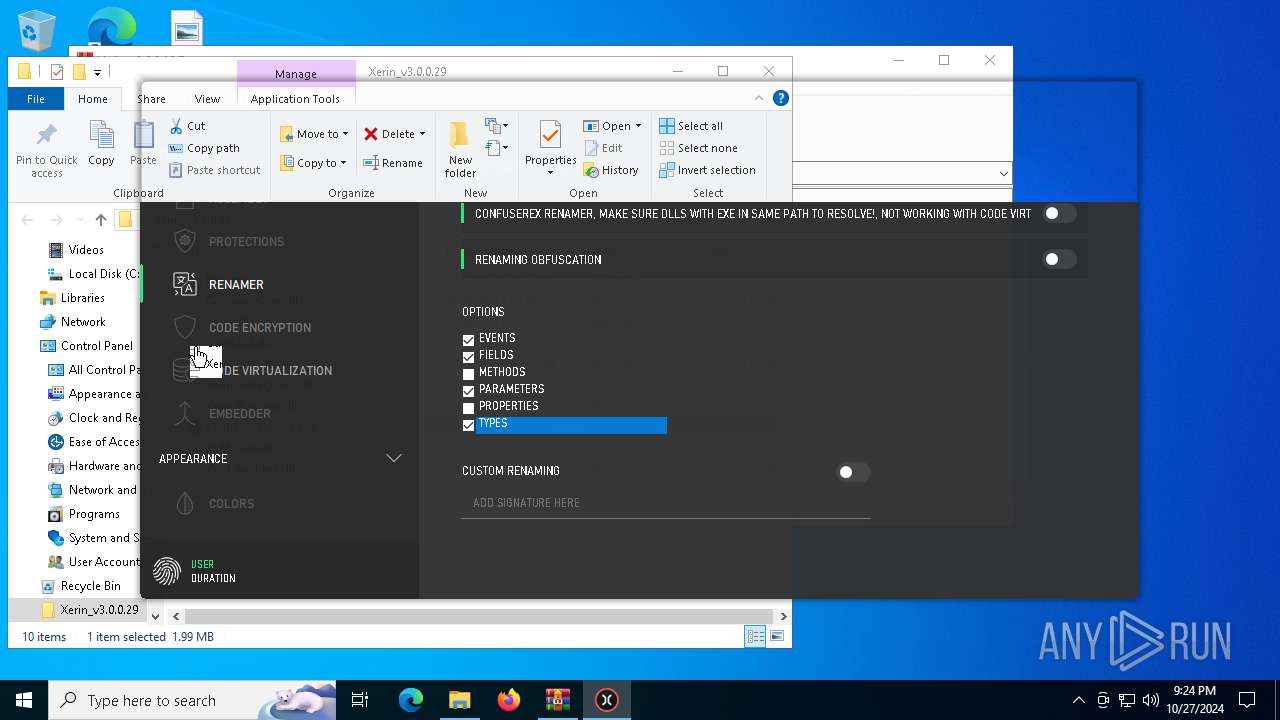Click the Copy icon in the ribbon
This screenshot has height=720, width=1280.
coord(101,135)
